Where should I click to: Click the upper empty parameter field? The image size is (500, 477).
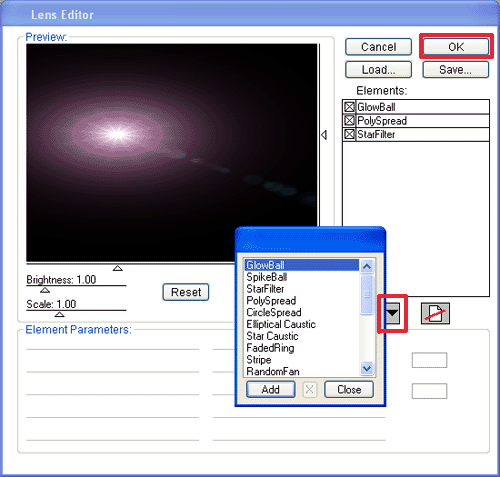429,360
